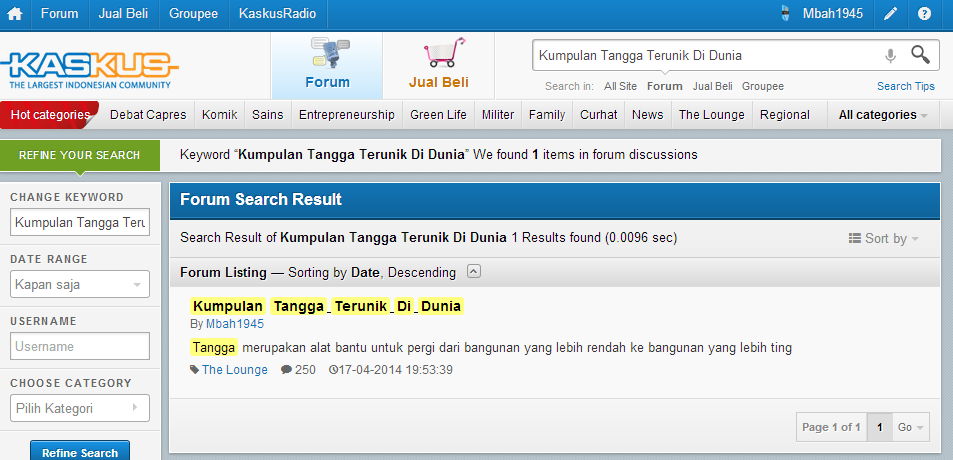Focus the main search box
Viewport: 953px width, 460px height.
coord(708,55)
